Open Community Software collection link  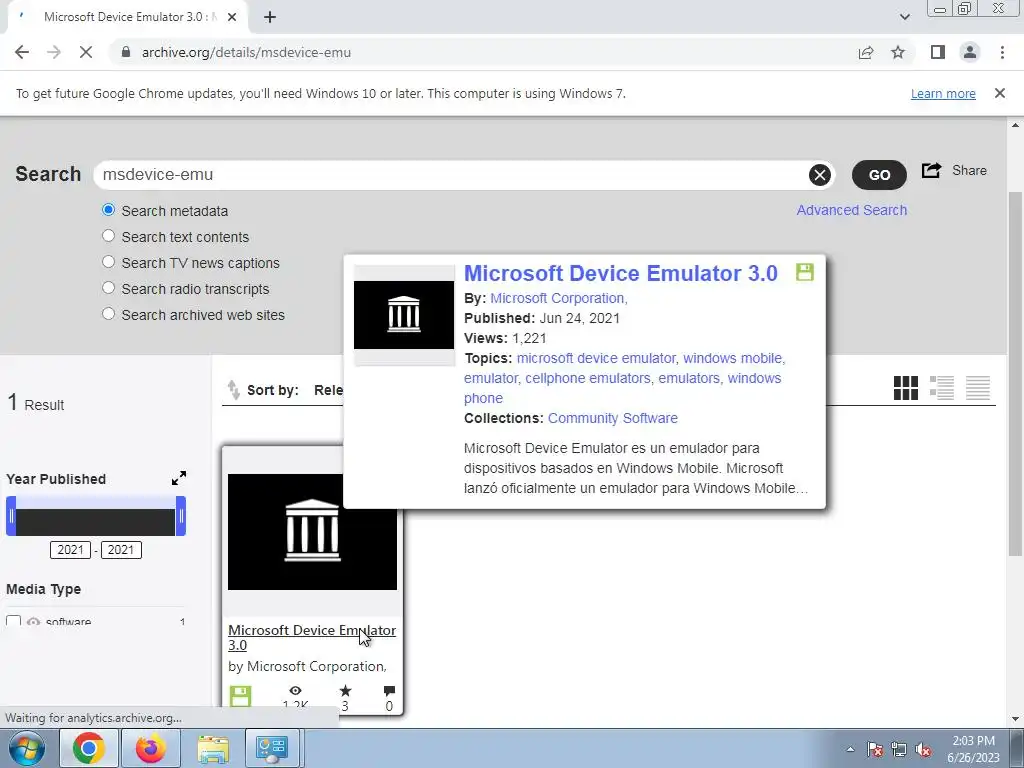613,418
